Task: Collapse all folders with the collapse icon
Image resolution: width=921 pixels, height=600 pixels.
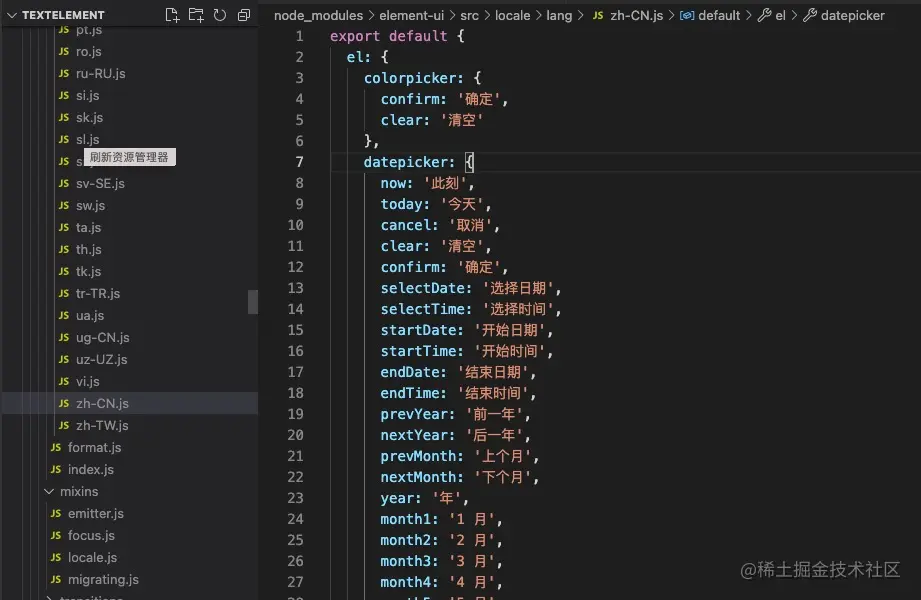Action: (x=244, y=15)
